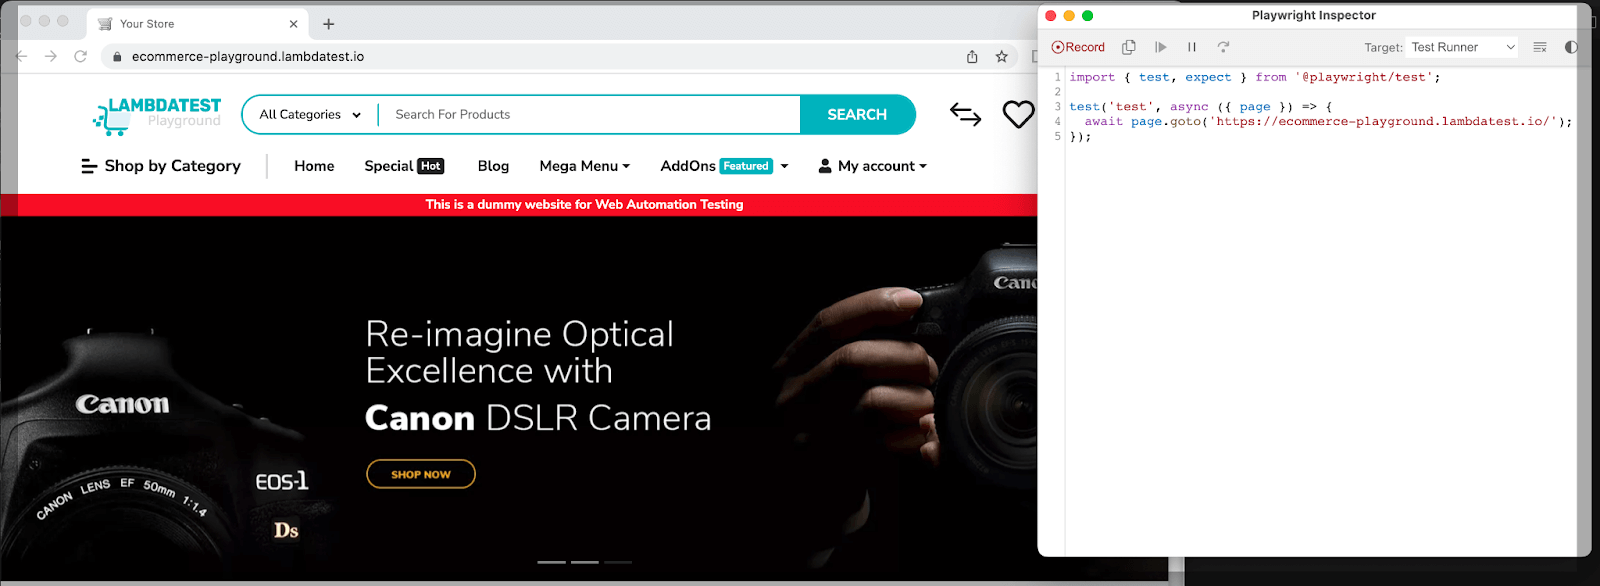Image resolution: width=1600 pixels, height=586 pixels.
Task: Click the Record button in Playwright Inspector
Action: (x=1078, y=47)
